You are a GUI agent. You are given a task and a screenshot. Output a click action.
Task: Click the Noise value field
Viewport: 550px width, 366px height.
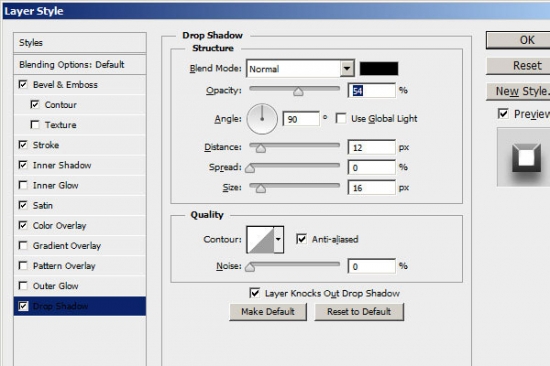372,266
